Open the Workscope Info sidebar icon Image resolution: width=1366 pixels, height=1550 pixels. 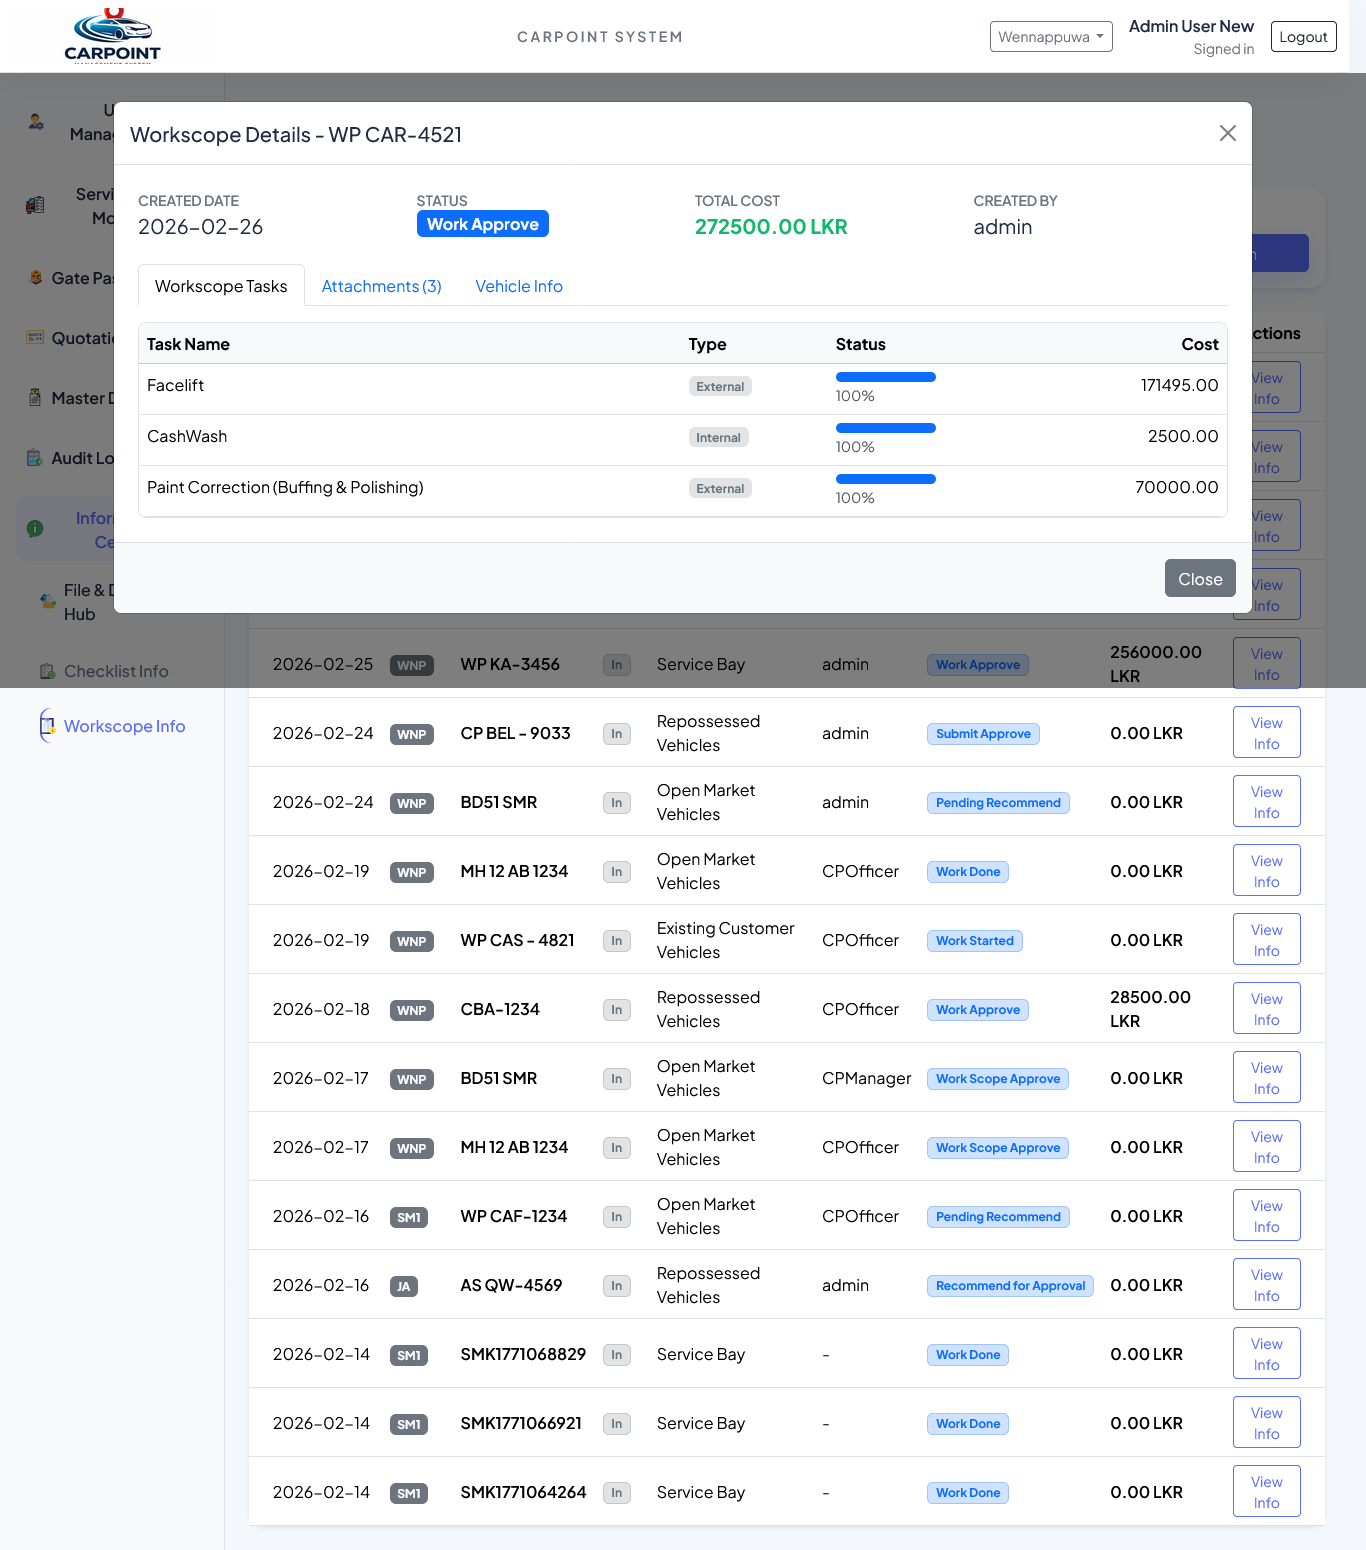coord(47,725)
